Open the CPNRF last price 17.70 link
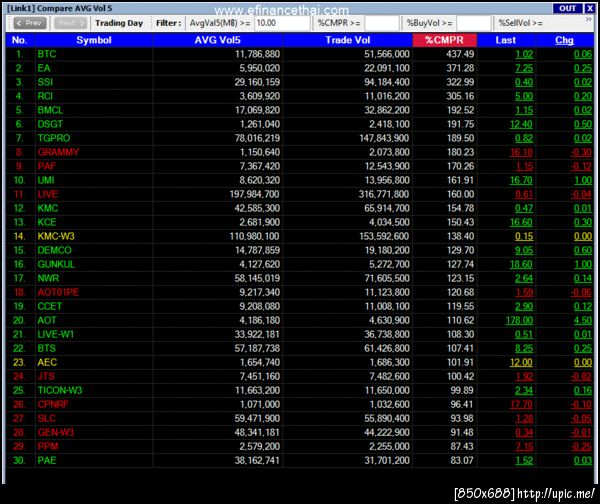Image resolution: width=600 pixels, height=504 pixels. pos(521,405)
